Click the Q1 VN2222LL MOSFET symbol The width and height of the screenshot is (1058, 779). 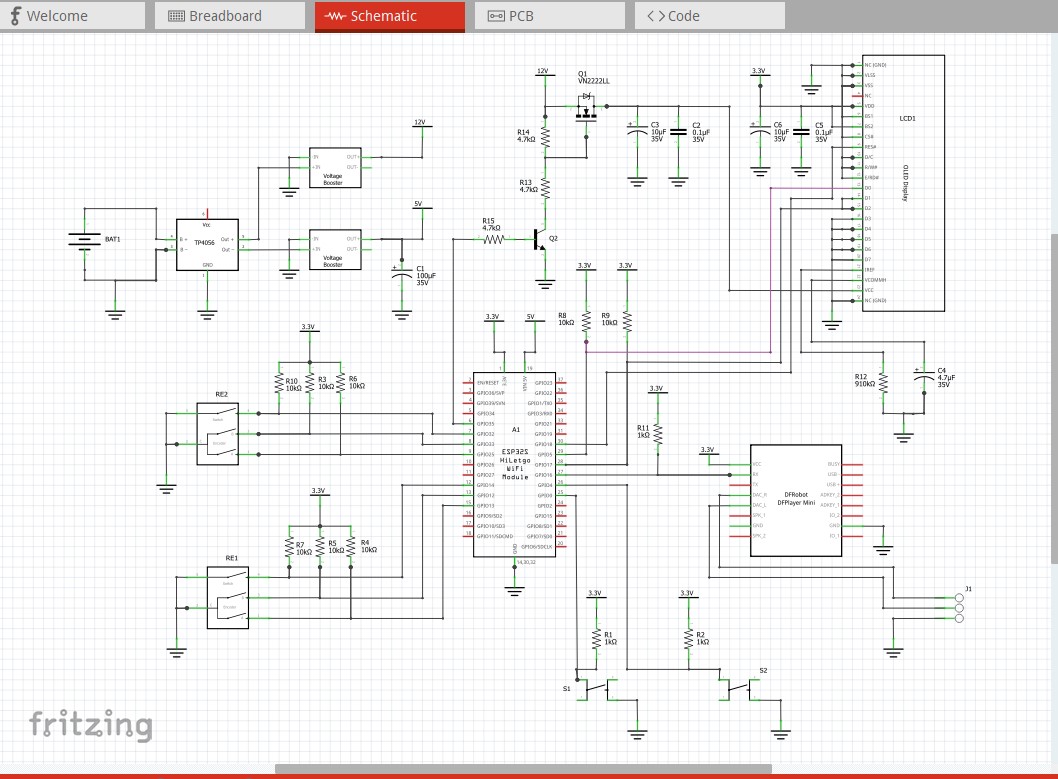coord(587,111)
